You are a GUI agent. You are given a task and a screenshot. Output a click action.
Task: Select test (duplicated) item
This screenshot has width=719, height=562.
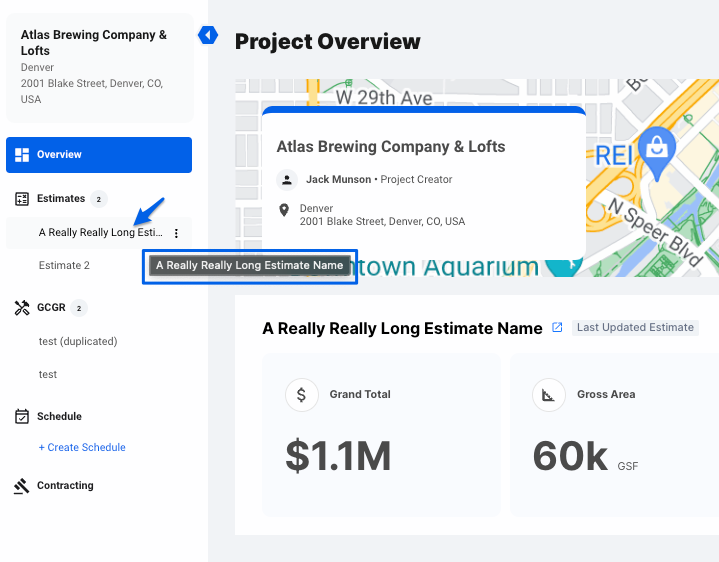(78, 342)
